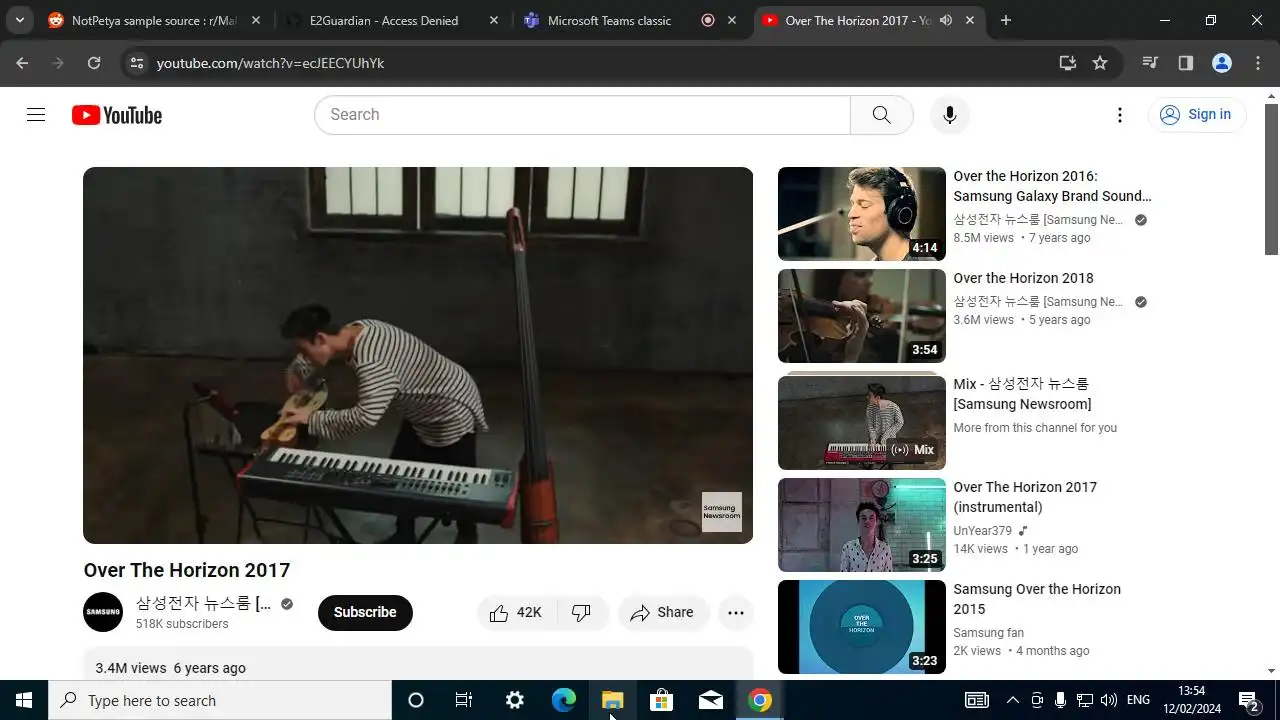Viewport: 1280px width, 720px height.
Task: Click channel name 'UnYear379'
Action: pyautogui.click(x=983, y=531)
